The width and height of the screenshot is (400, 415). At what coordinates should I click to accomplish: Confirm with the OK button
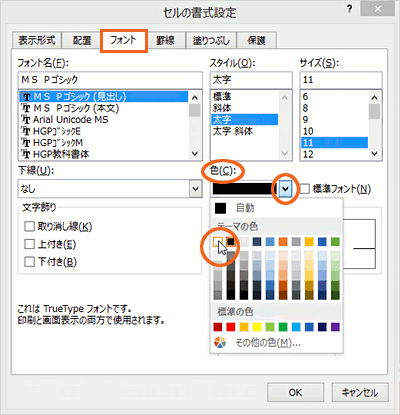click(295, 392)
